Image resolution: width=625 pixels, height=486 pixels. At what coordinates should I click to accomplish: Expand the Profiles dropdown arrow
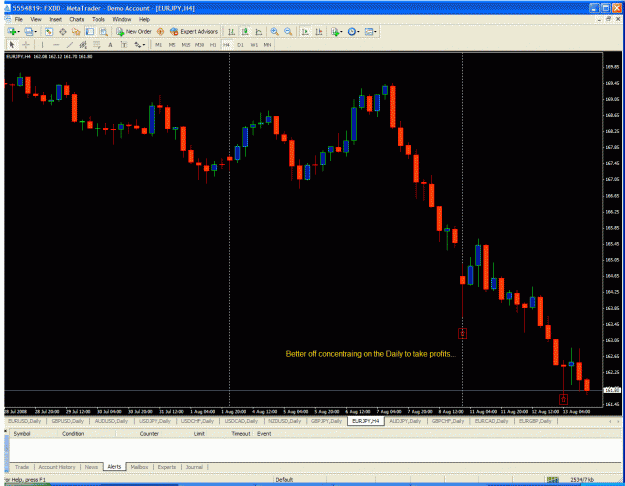pos(35,32)
